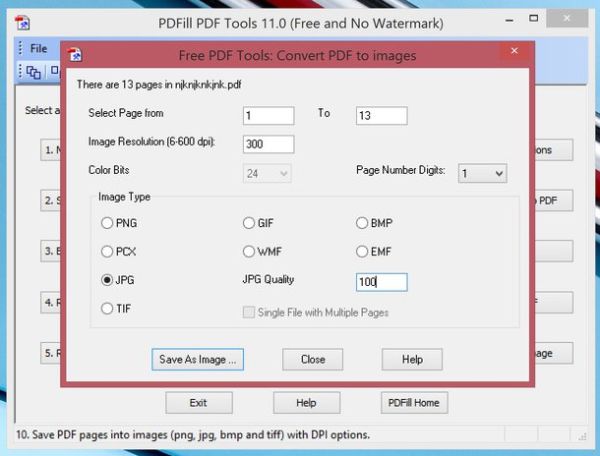
Task: Open the Page Number Digits dropdown
Action: 483,173
